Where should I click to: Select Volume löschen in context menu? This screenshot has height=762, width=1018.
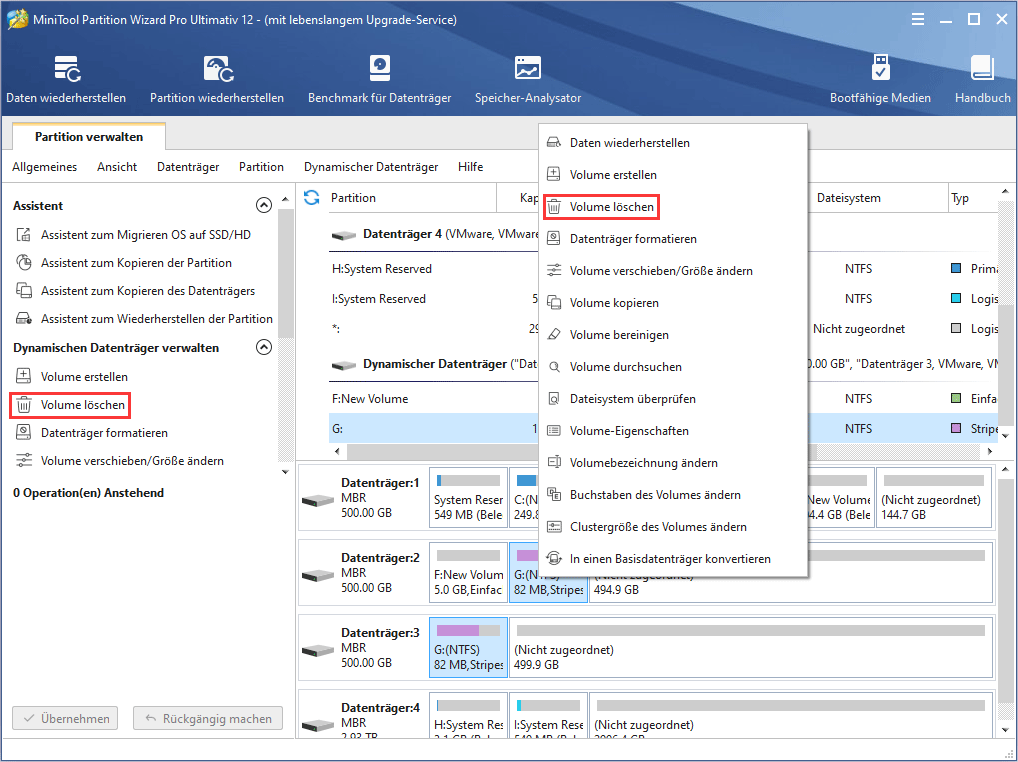tap(673, 207)
